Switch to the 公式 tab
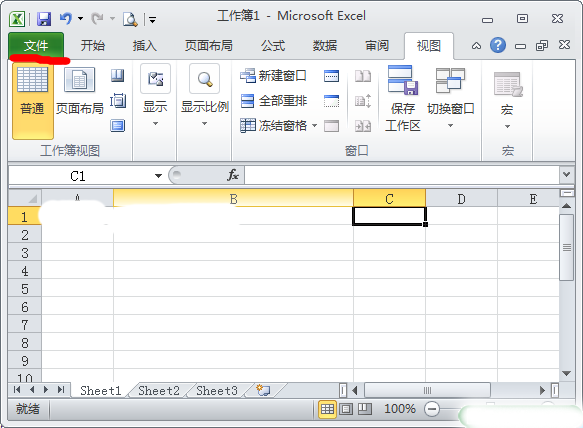The height and width of the screenshot is (428, 583). tap(273, 46)
